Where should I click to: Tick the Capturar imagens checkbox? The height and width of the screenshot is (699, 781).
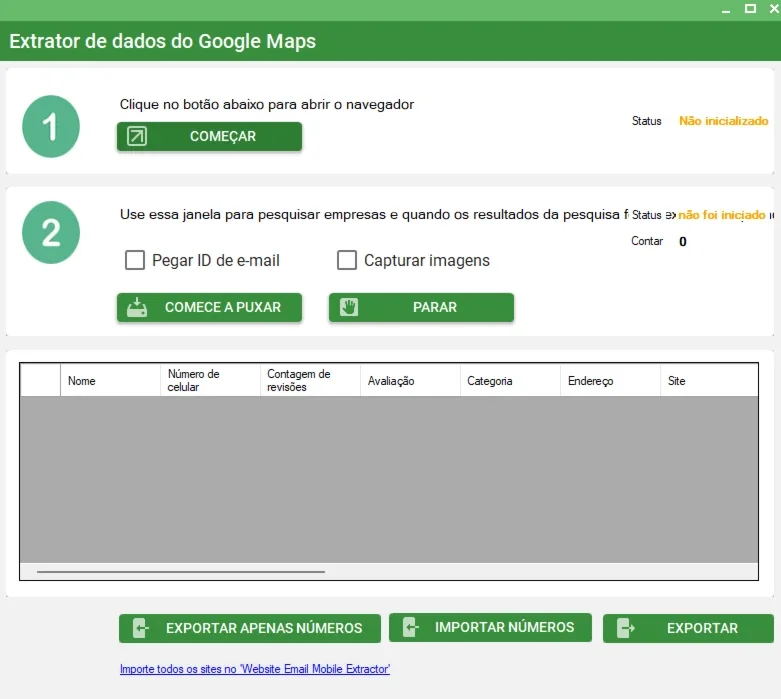click(x=347, y=260)
